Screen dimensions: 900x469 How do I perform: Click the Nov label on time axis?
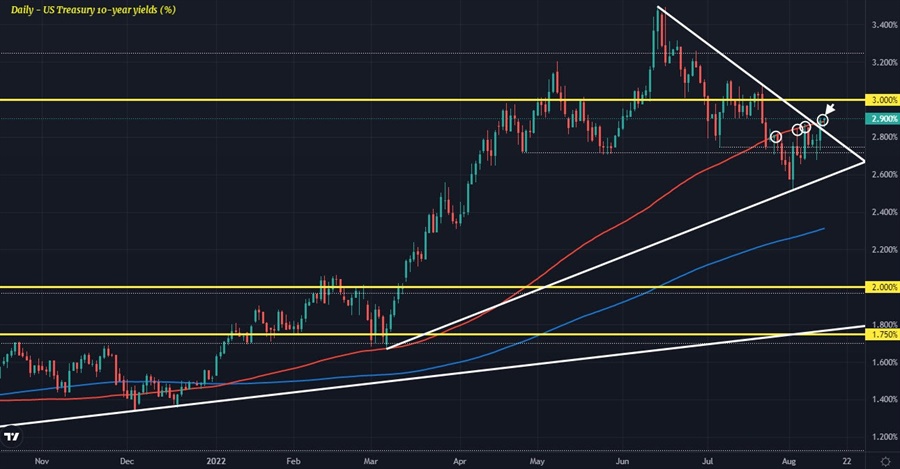[41, 461]
